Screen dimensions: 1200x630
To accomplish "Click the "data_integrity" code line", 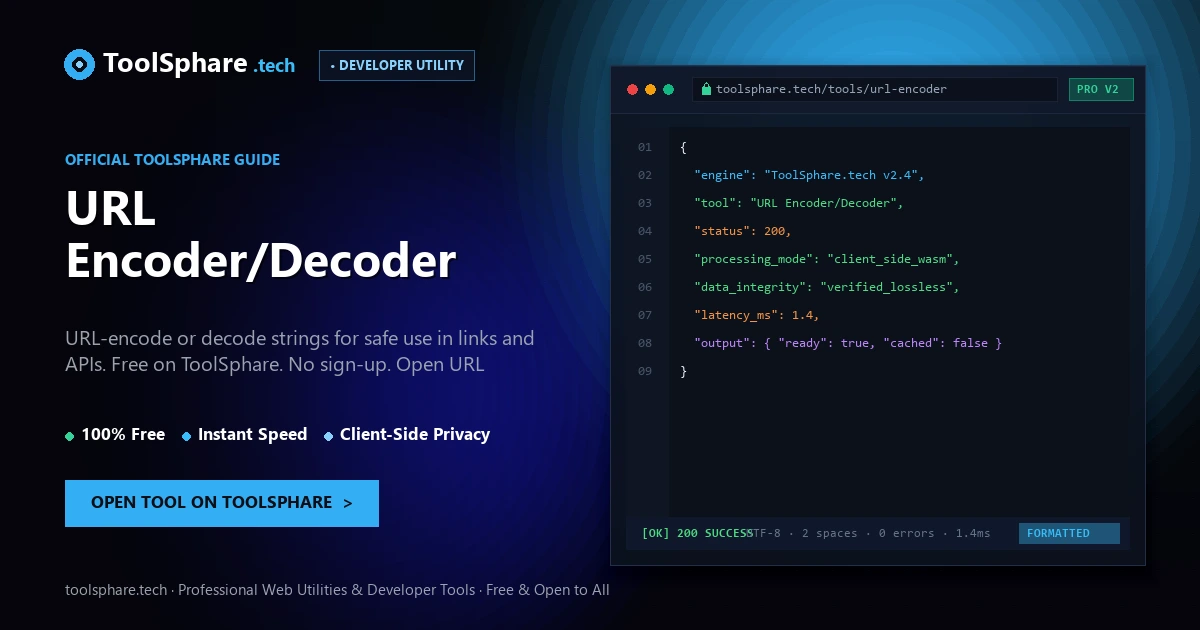I will [827, 287].
